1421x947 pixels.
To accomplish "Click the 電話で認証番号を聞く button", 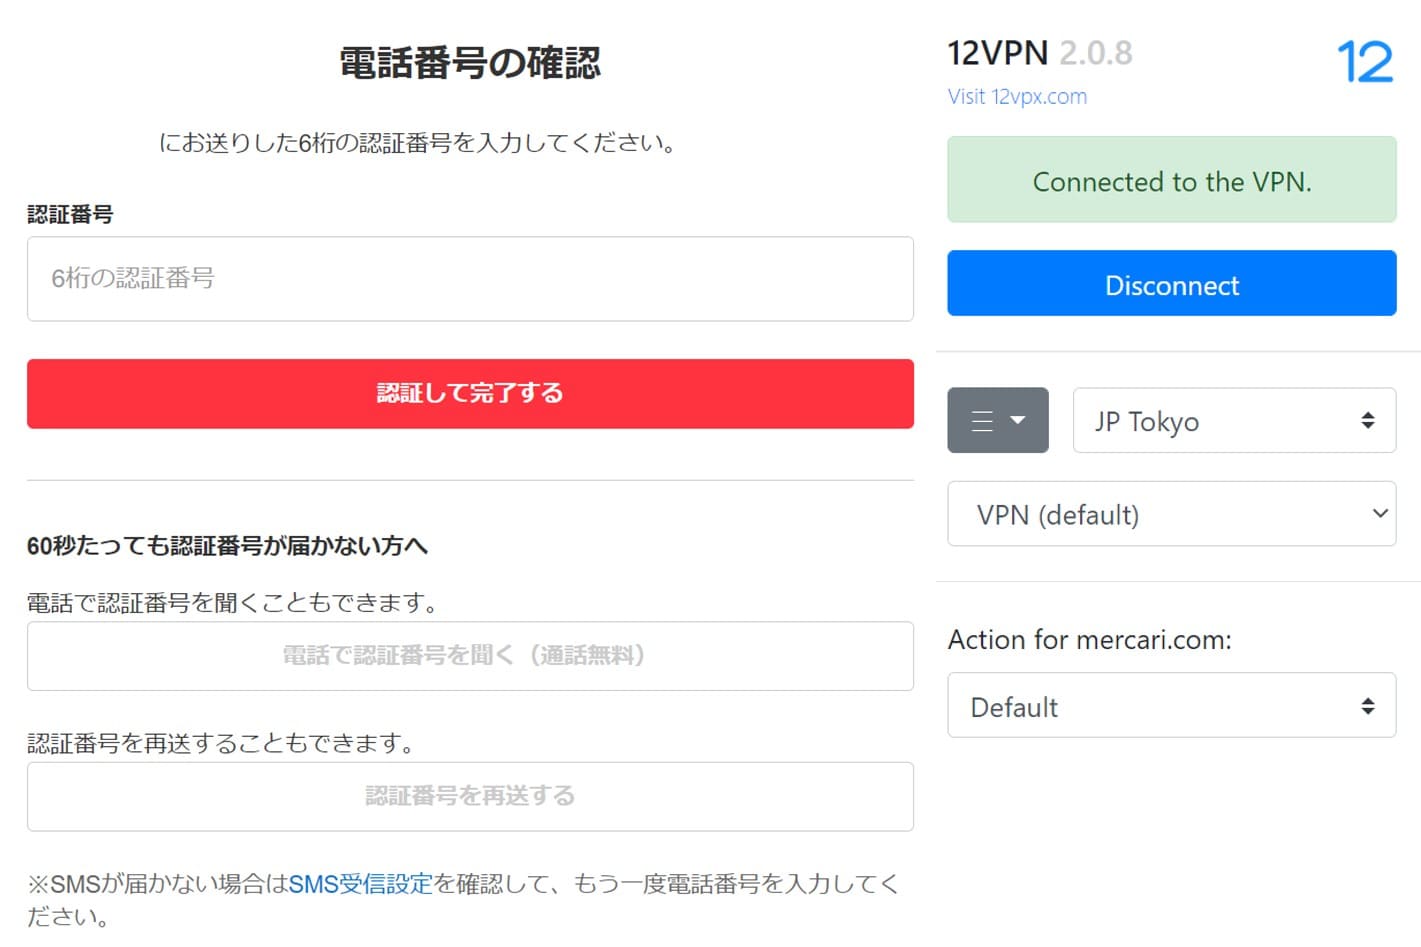I will (x=470, y=656).
